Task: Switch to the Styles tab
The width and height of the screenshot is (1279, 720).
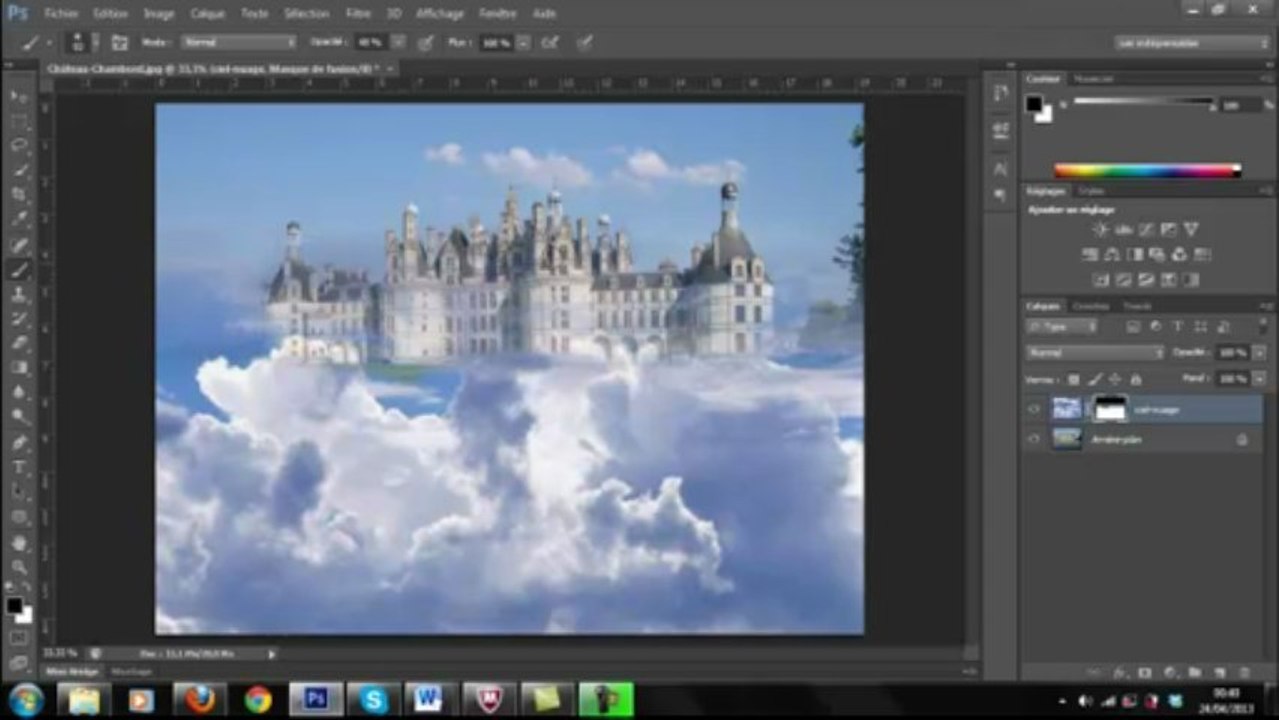Action: coord(1091,190)
